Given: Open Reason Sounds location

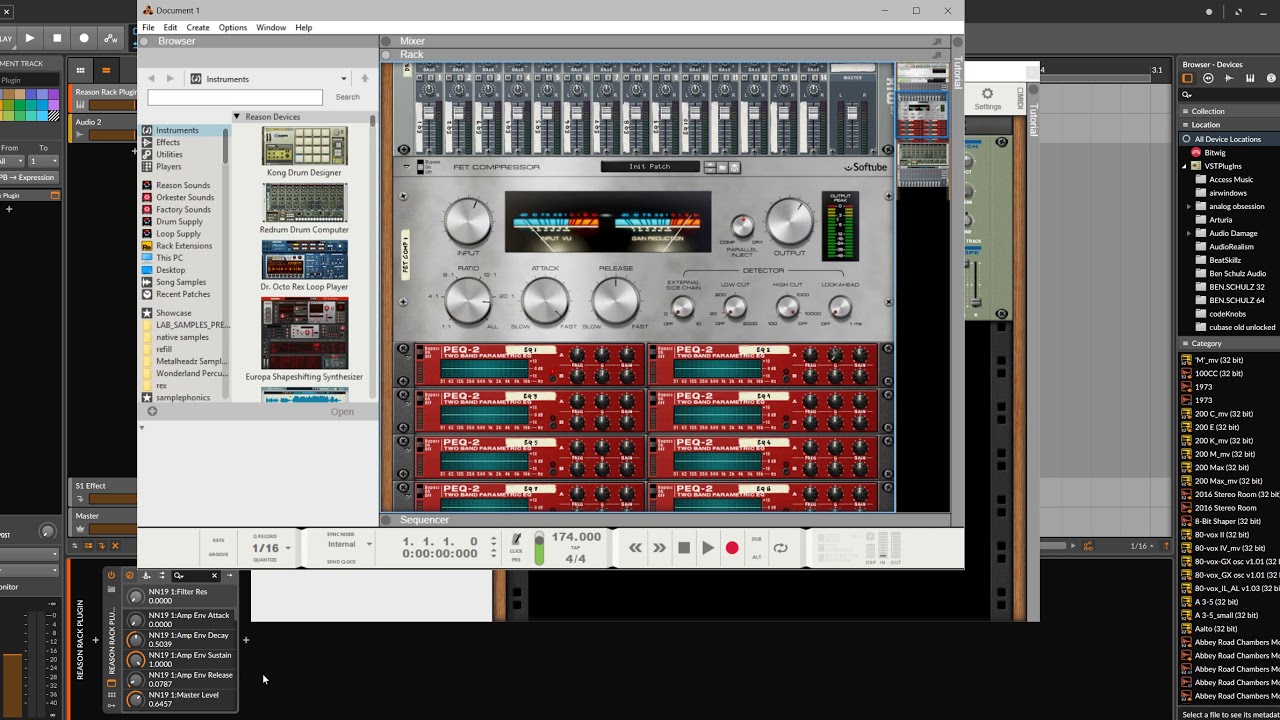Looking at the screenshot, I should [183, 185].
